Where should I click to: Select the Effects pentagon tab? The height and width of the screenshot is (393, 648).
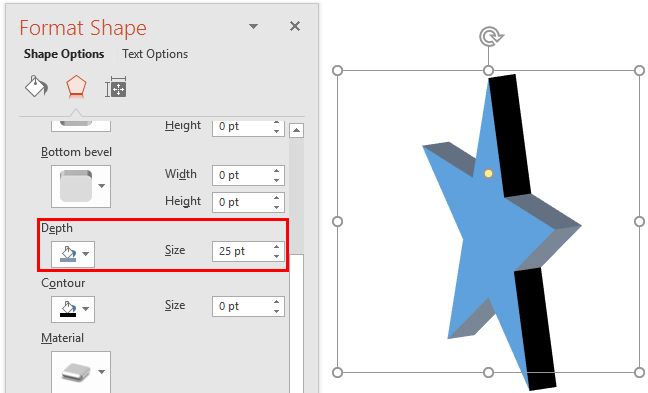click(76, 87)
